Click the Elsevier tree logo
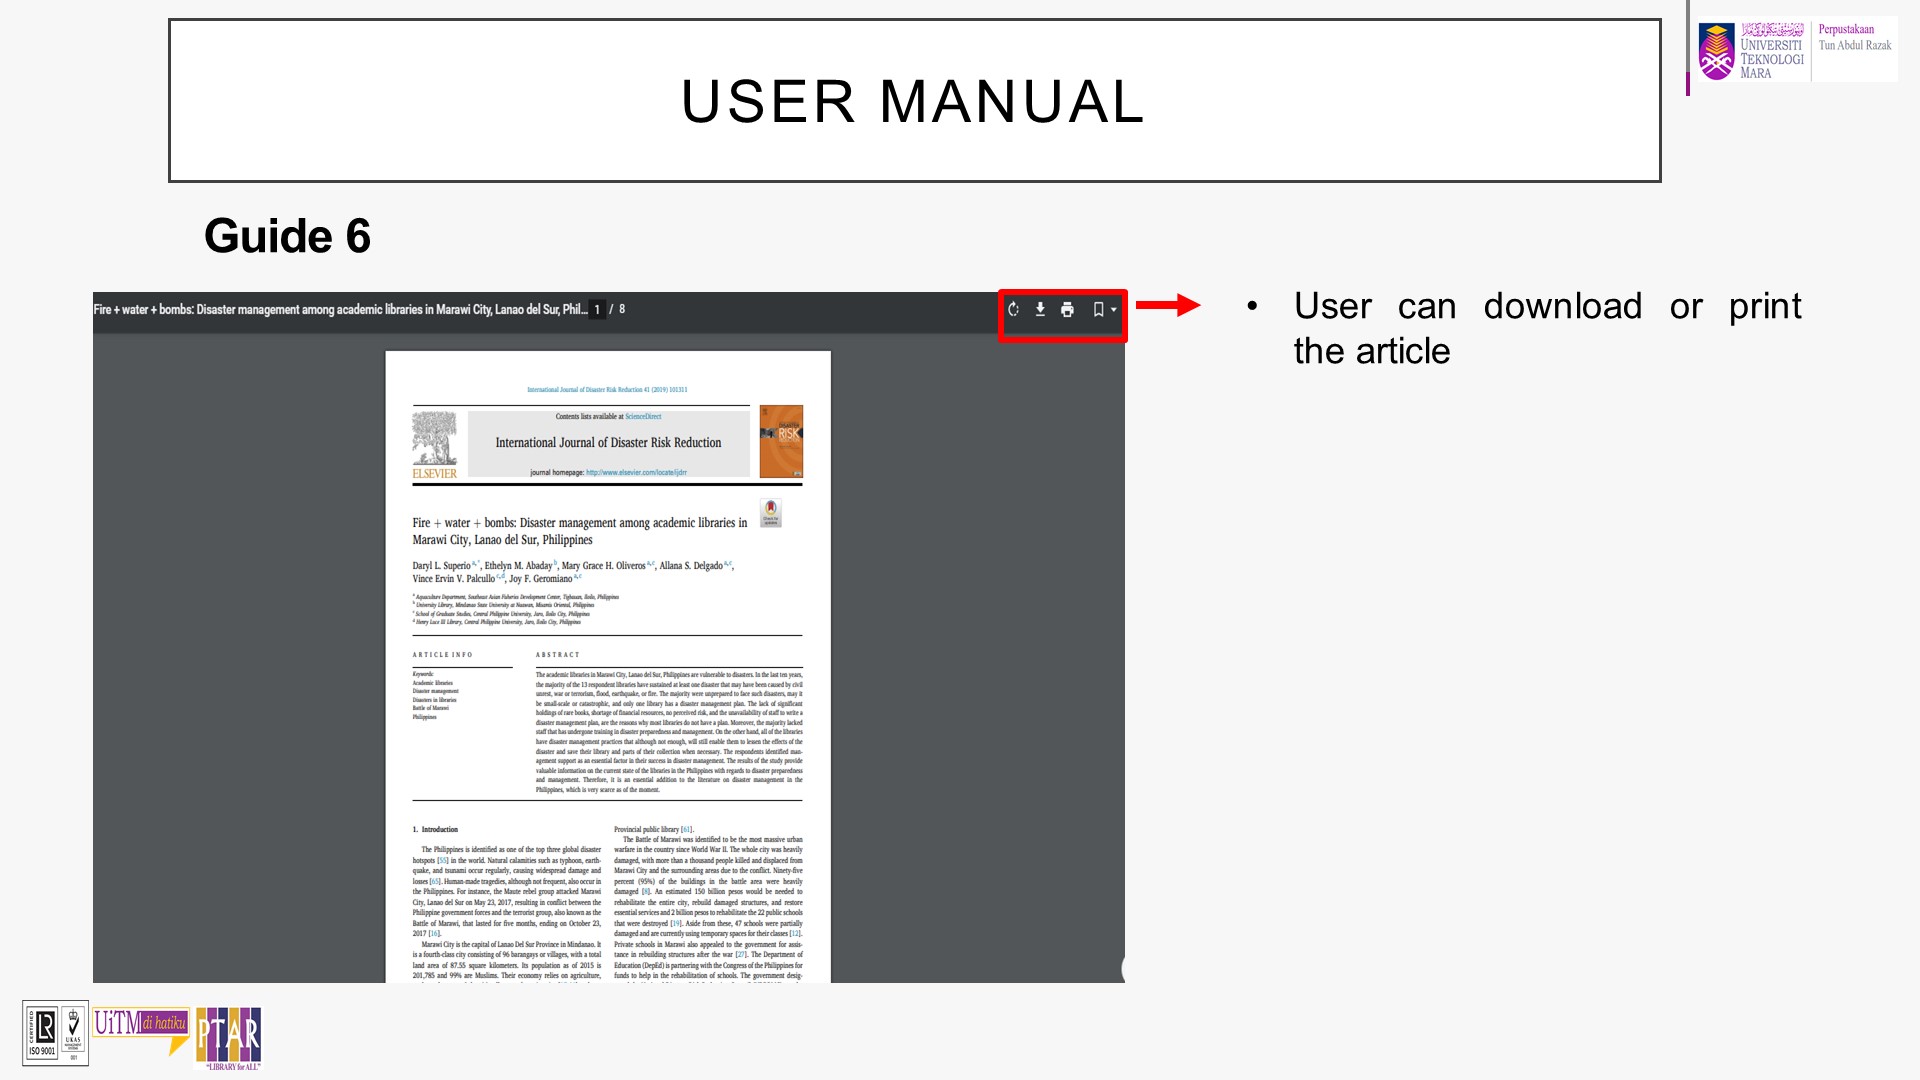This screenshot has height=1080, width=1920. coord(434,439)
